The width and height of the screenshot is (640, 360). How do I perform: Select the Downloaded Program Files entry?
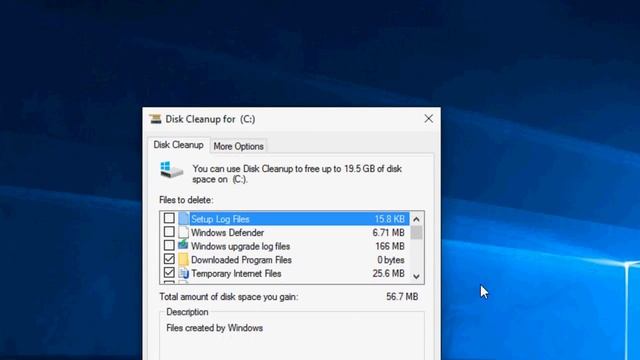[x=241, y=260]
